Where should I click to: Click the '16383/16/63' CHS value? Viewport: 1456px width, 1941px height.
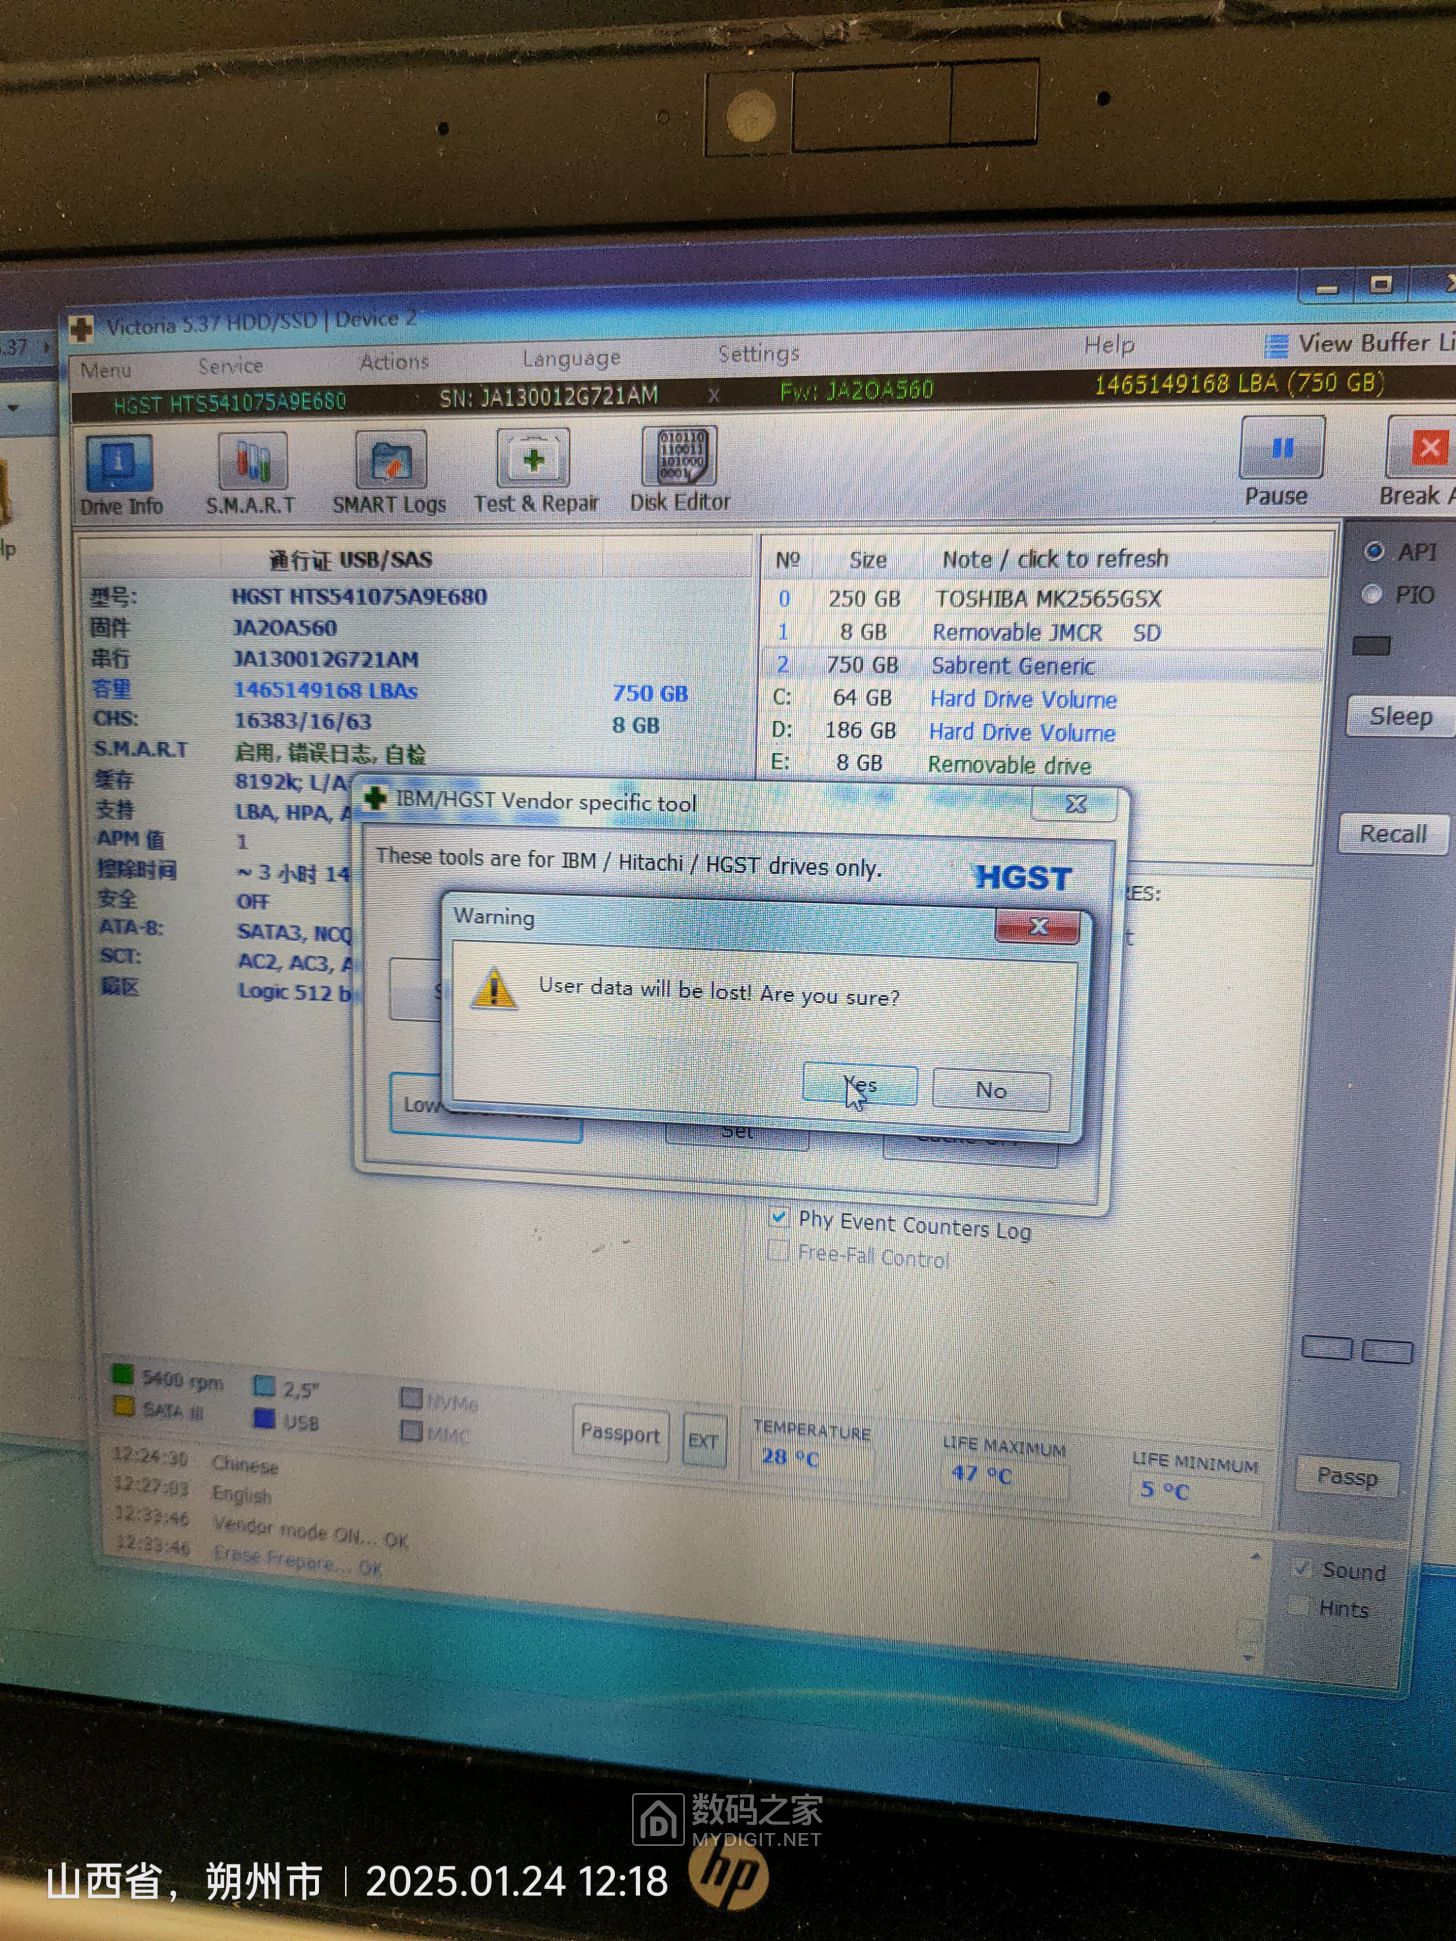(x=302, y=721)
